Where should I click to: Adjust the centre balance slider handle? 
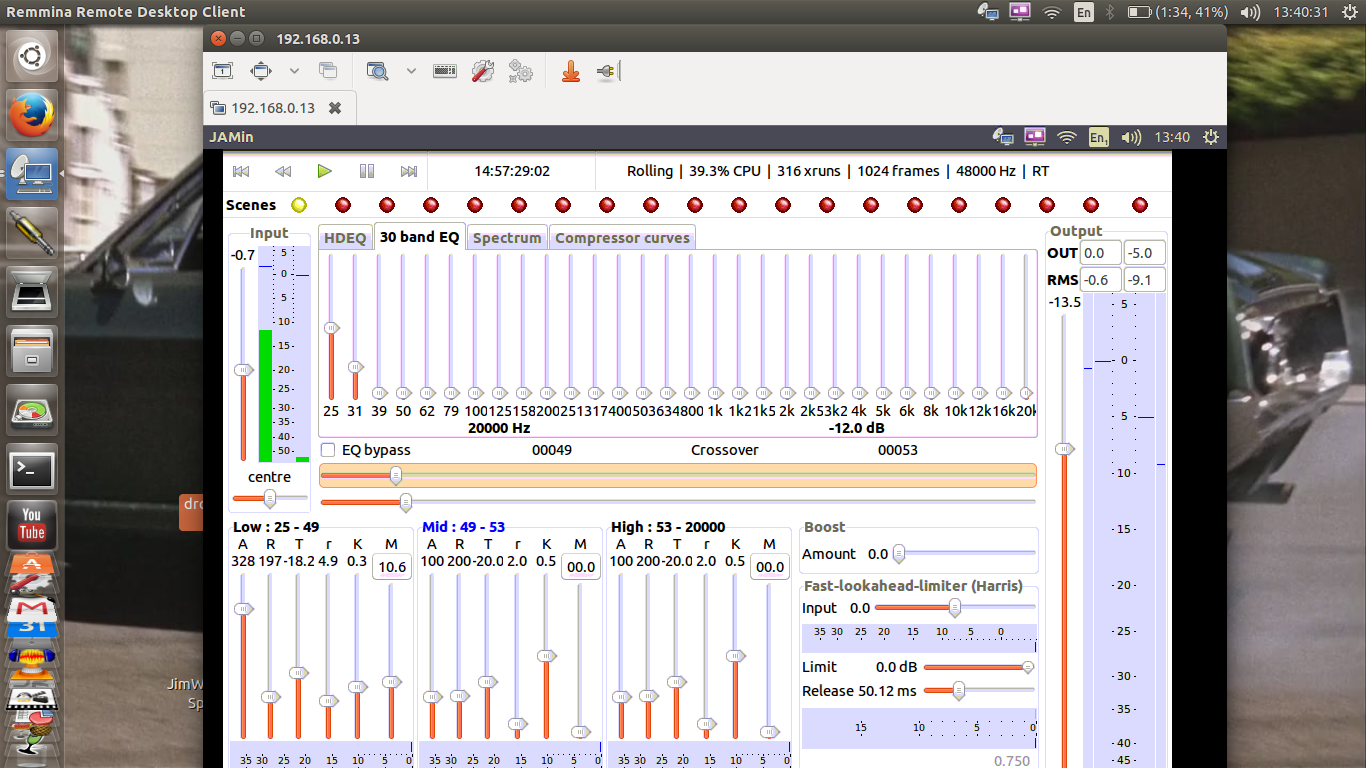click(x=269, y=497)
